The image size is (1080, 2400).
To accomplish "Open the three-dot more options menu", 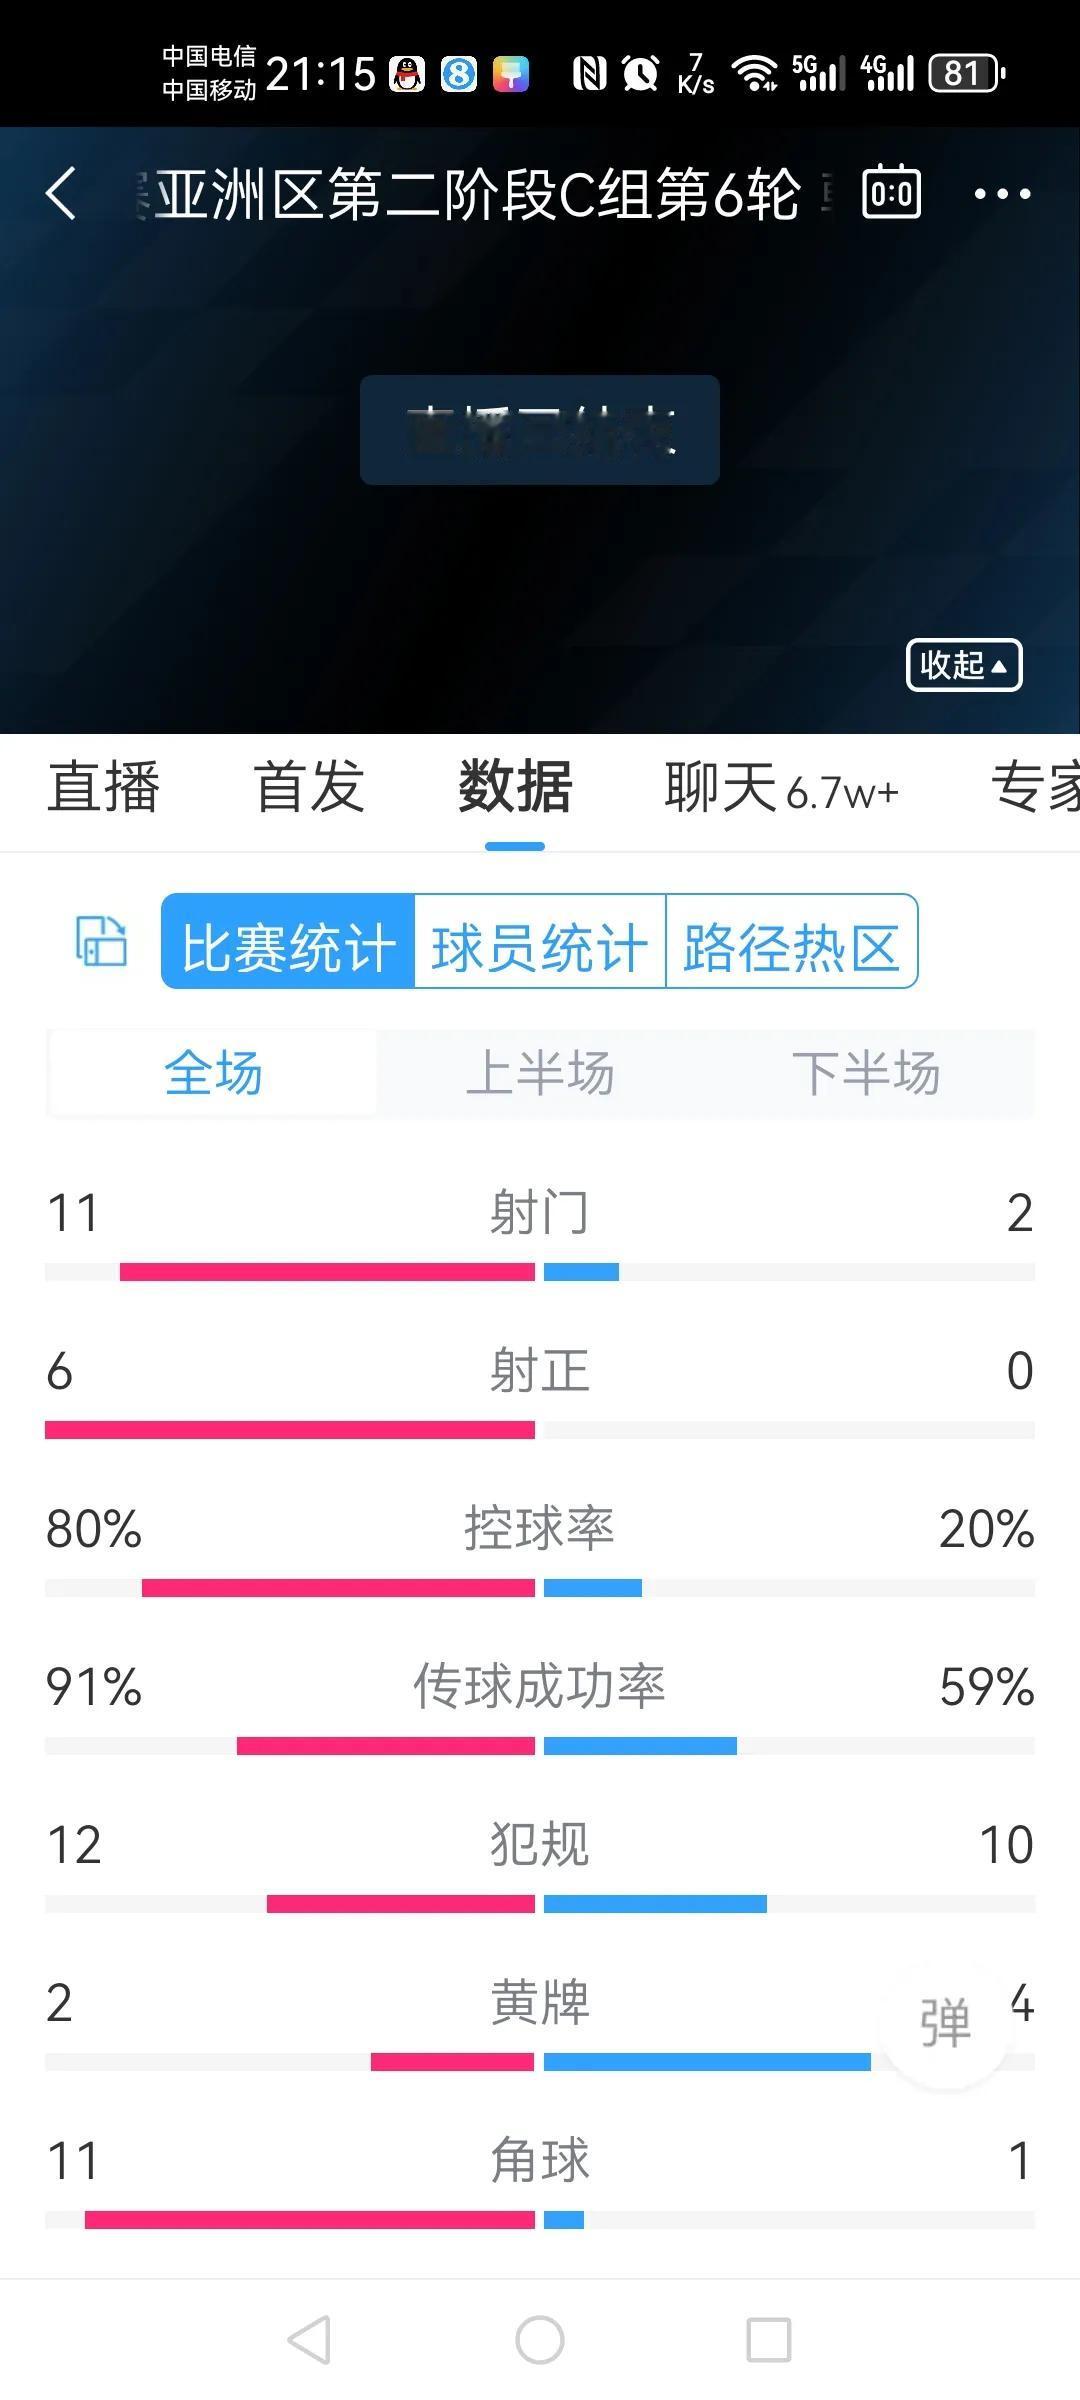I will click(1002, 193).
